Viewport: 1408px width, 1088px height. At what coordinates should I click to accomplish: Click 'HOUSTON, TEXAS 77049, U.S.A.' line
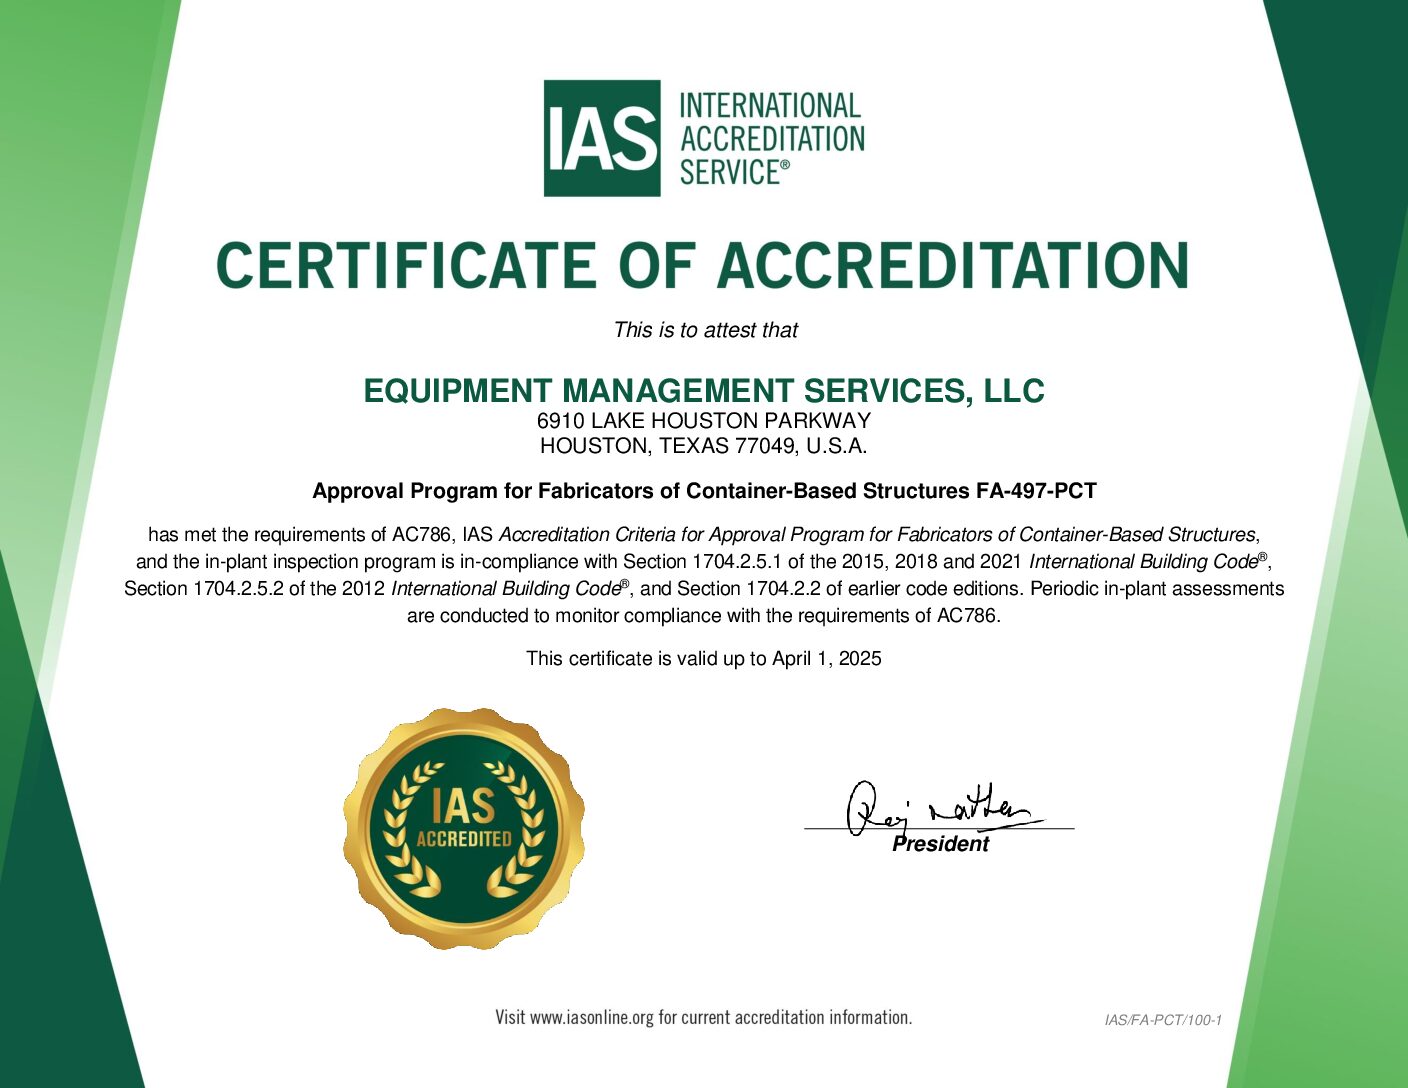pyautogui.click(x=704, y=446)
